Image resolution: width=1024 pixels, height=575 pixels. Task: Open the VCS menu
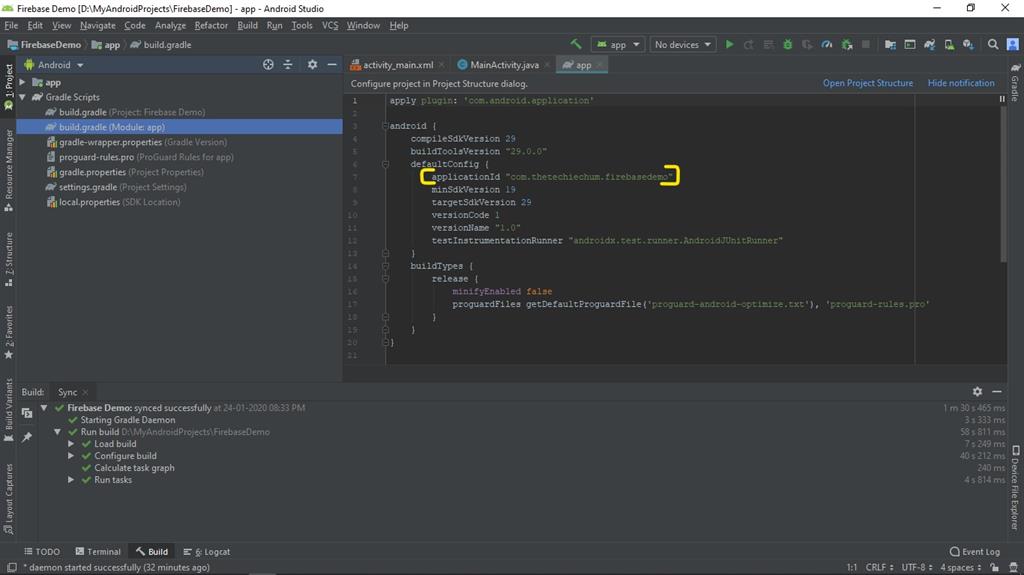(x=330, y=25)
